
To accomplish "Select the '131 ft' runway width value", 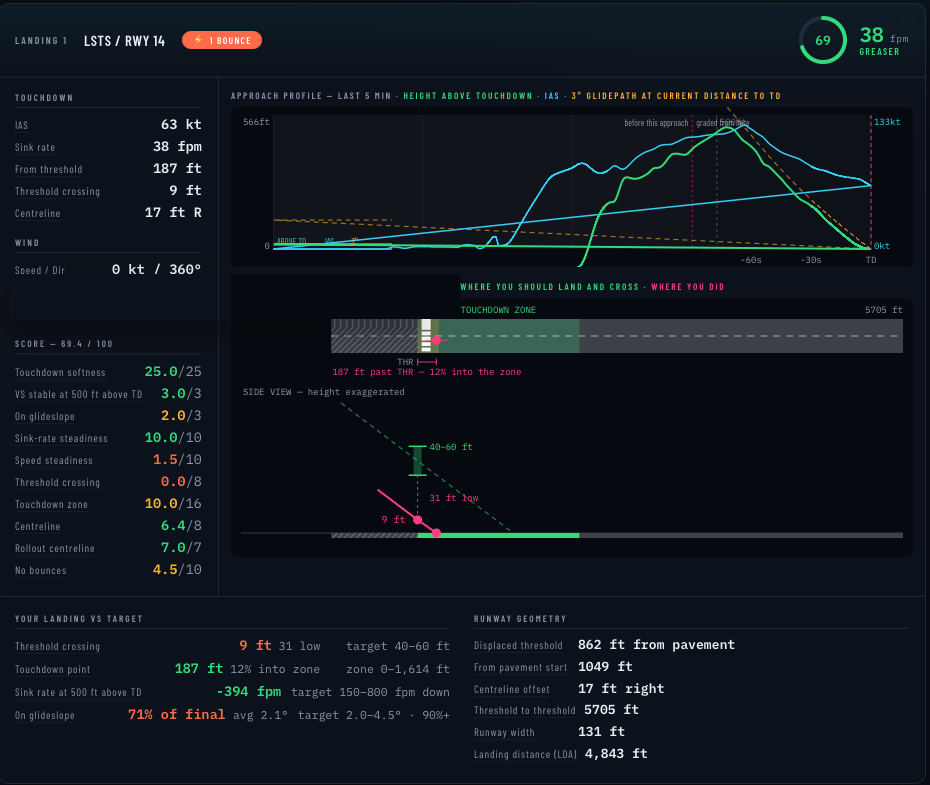I will 601,732.
